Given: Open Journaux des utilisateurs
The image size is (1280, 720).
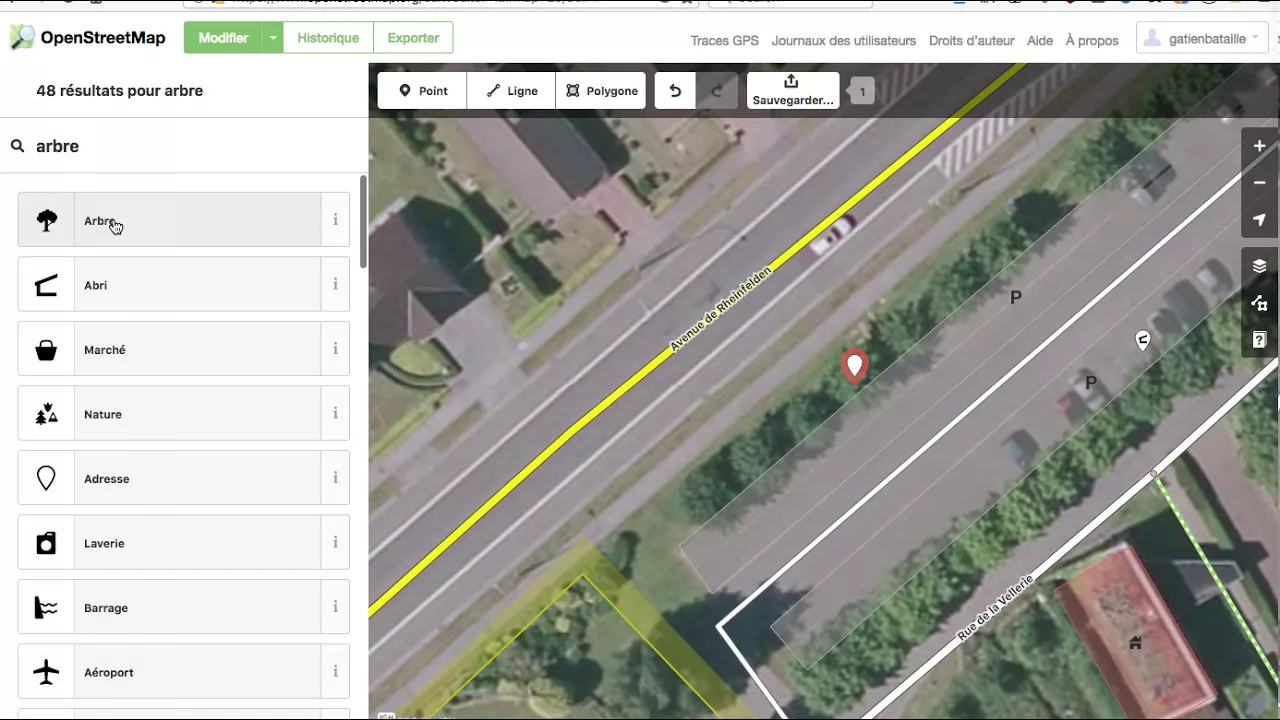Looking at the screenshot, I should (x=844, y=41).
